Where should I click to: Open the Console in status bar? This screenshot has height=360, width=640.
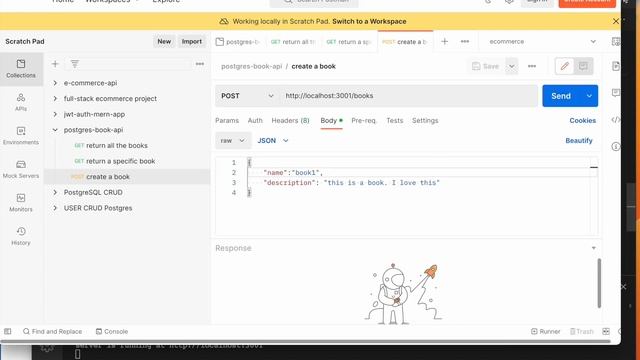(x=112, y=331)
